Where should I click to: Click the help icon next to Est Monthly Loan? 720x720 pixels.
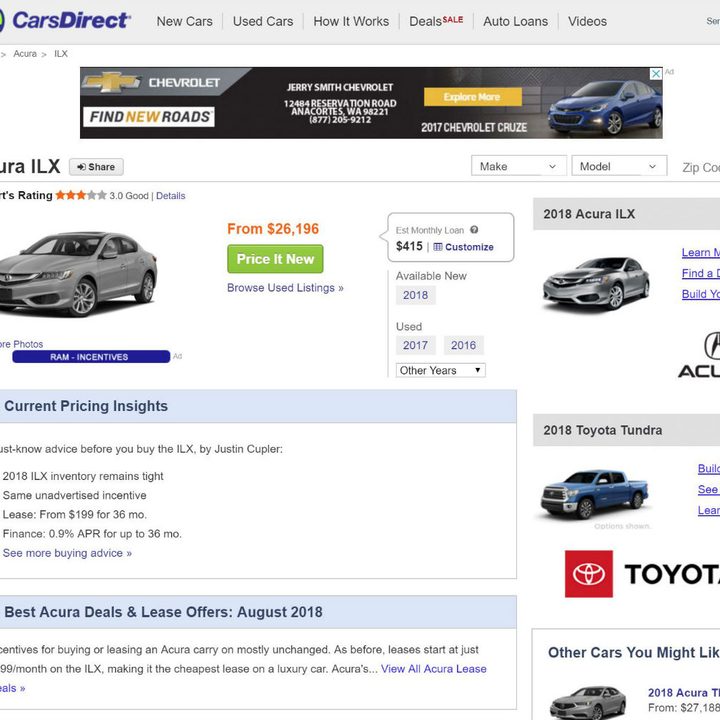[x=474, y=230]
